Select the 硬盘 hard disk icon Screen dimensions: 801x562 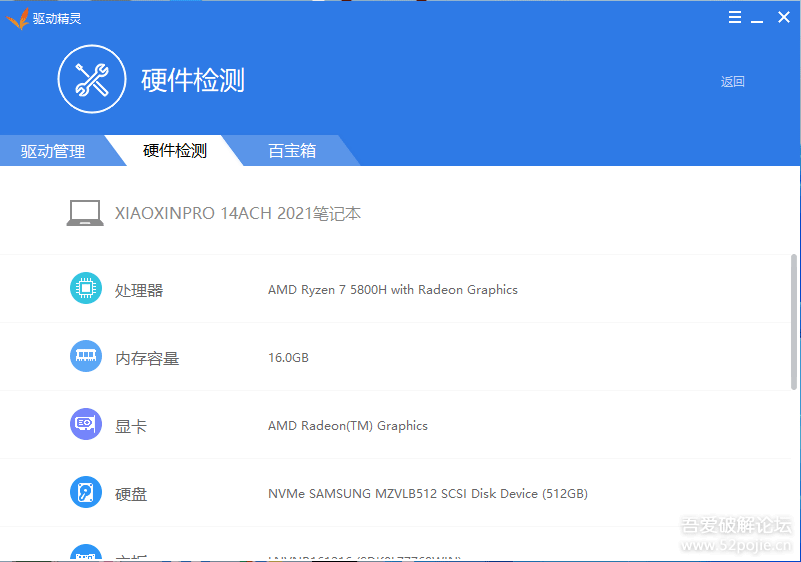coord(86,493)
